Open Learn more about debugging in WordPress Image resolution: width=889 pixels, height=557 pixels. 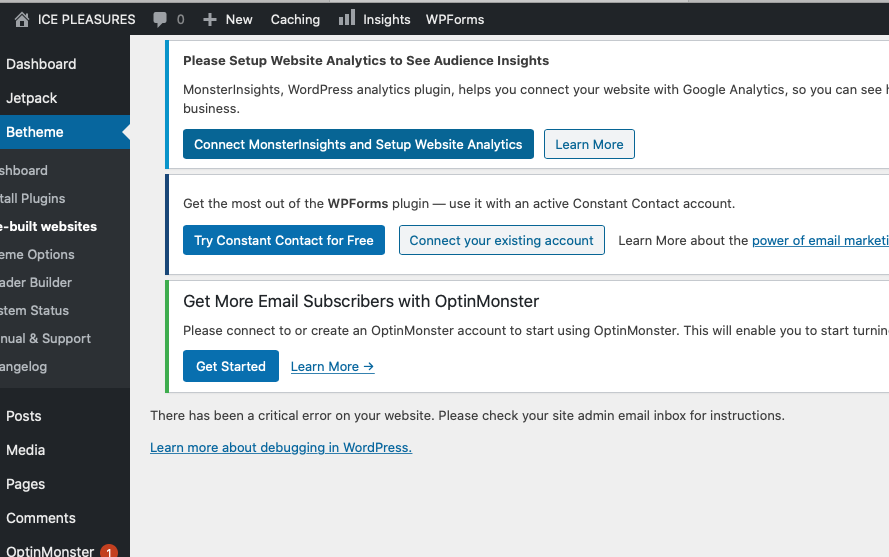pyautogui.click(x=281, y=448)
